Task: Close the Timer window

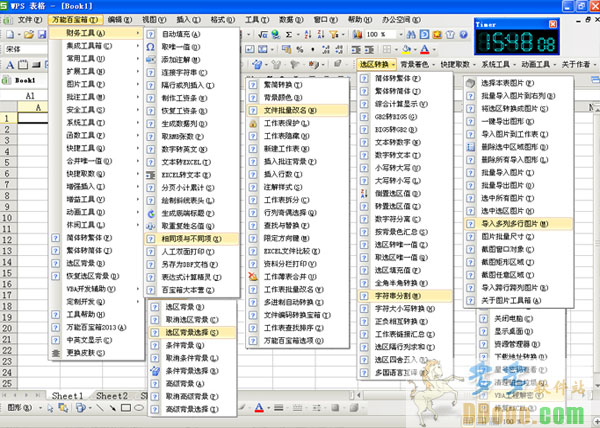Action: (553, 24)
